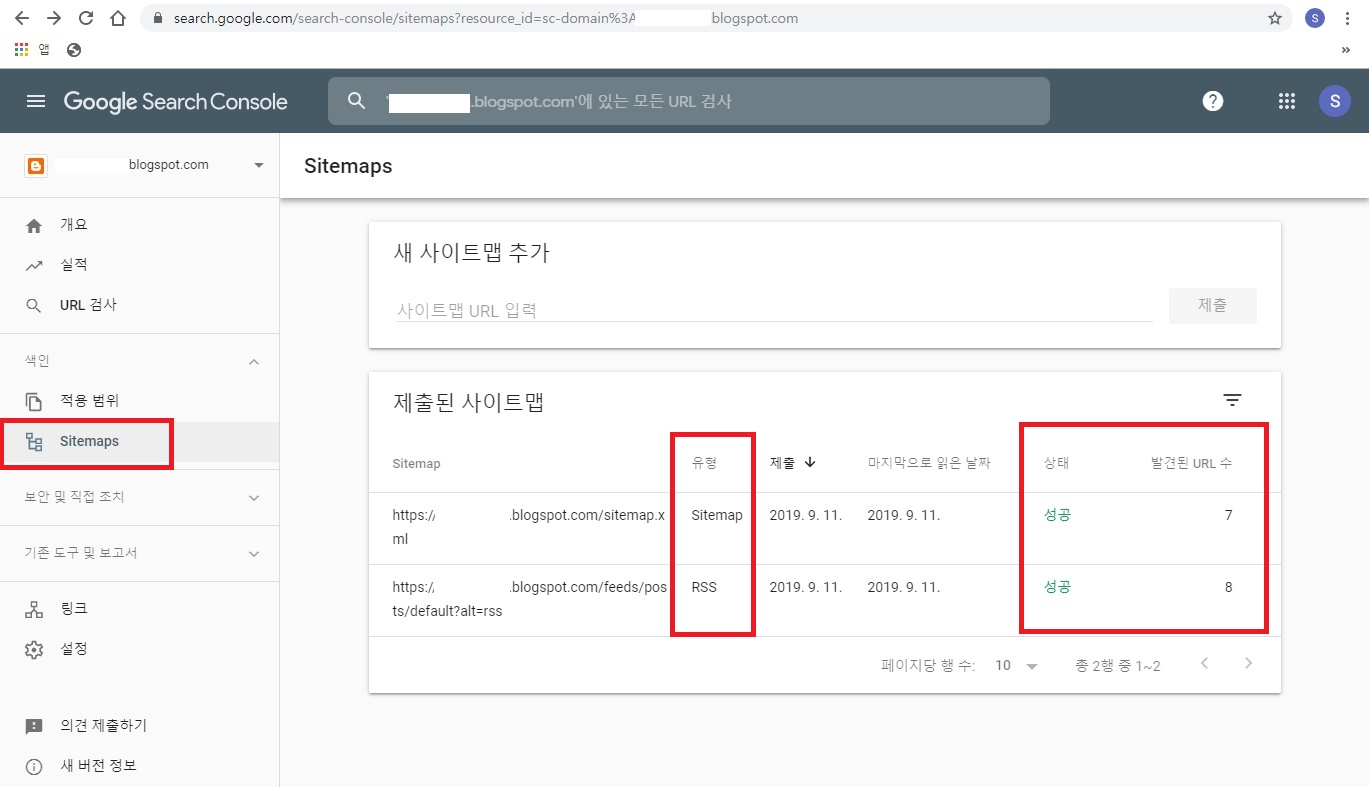Expand the 기존 도구 및 보고서 section
This screenshot has width=1369, height=787.
pos(254,553)
